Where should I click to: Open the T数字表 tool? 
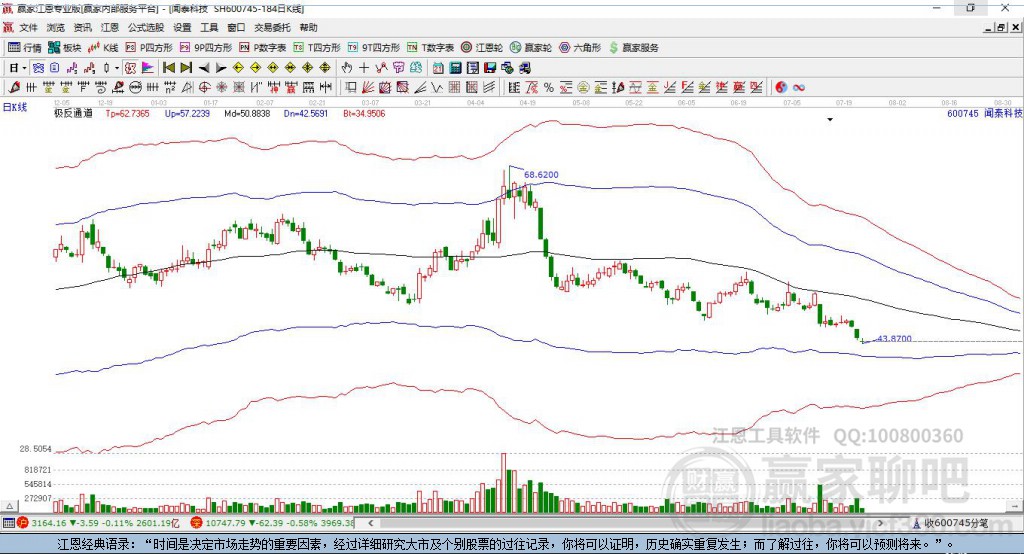pyautogui.click(x=430, y=48)
